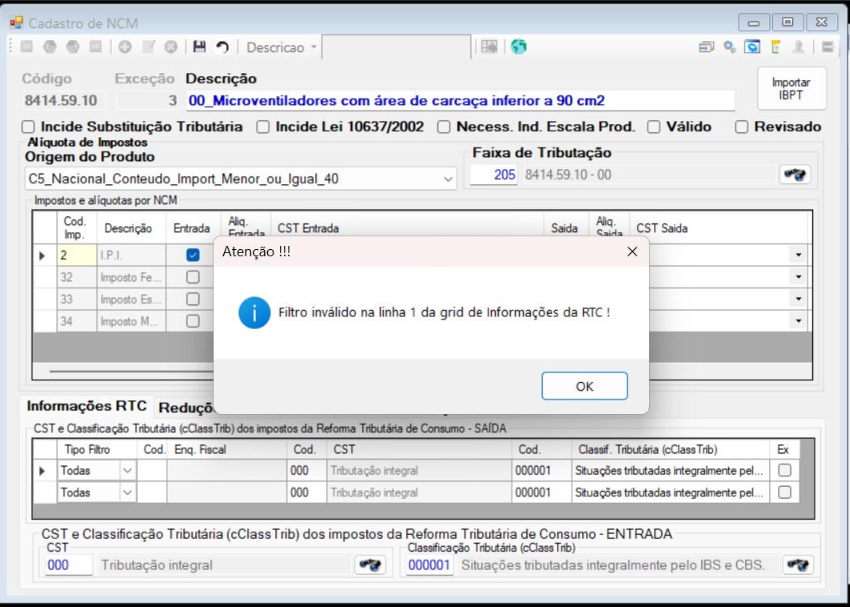Switch to the Redução tab
Screen dimensions: 850x607
point(186,408)
